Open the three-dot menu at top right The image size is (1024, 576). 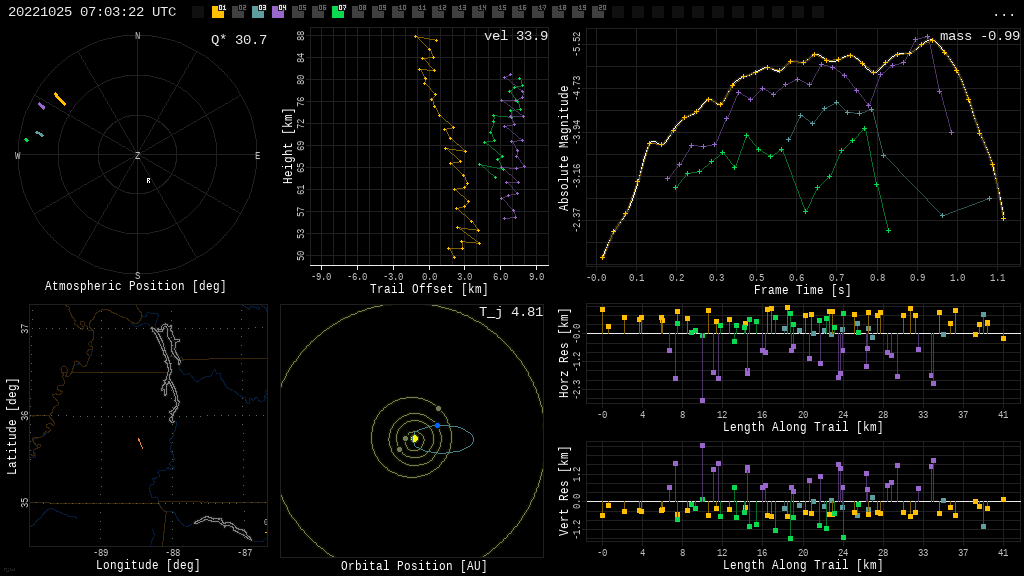1003,13
